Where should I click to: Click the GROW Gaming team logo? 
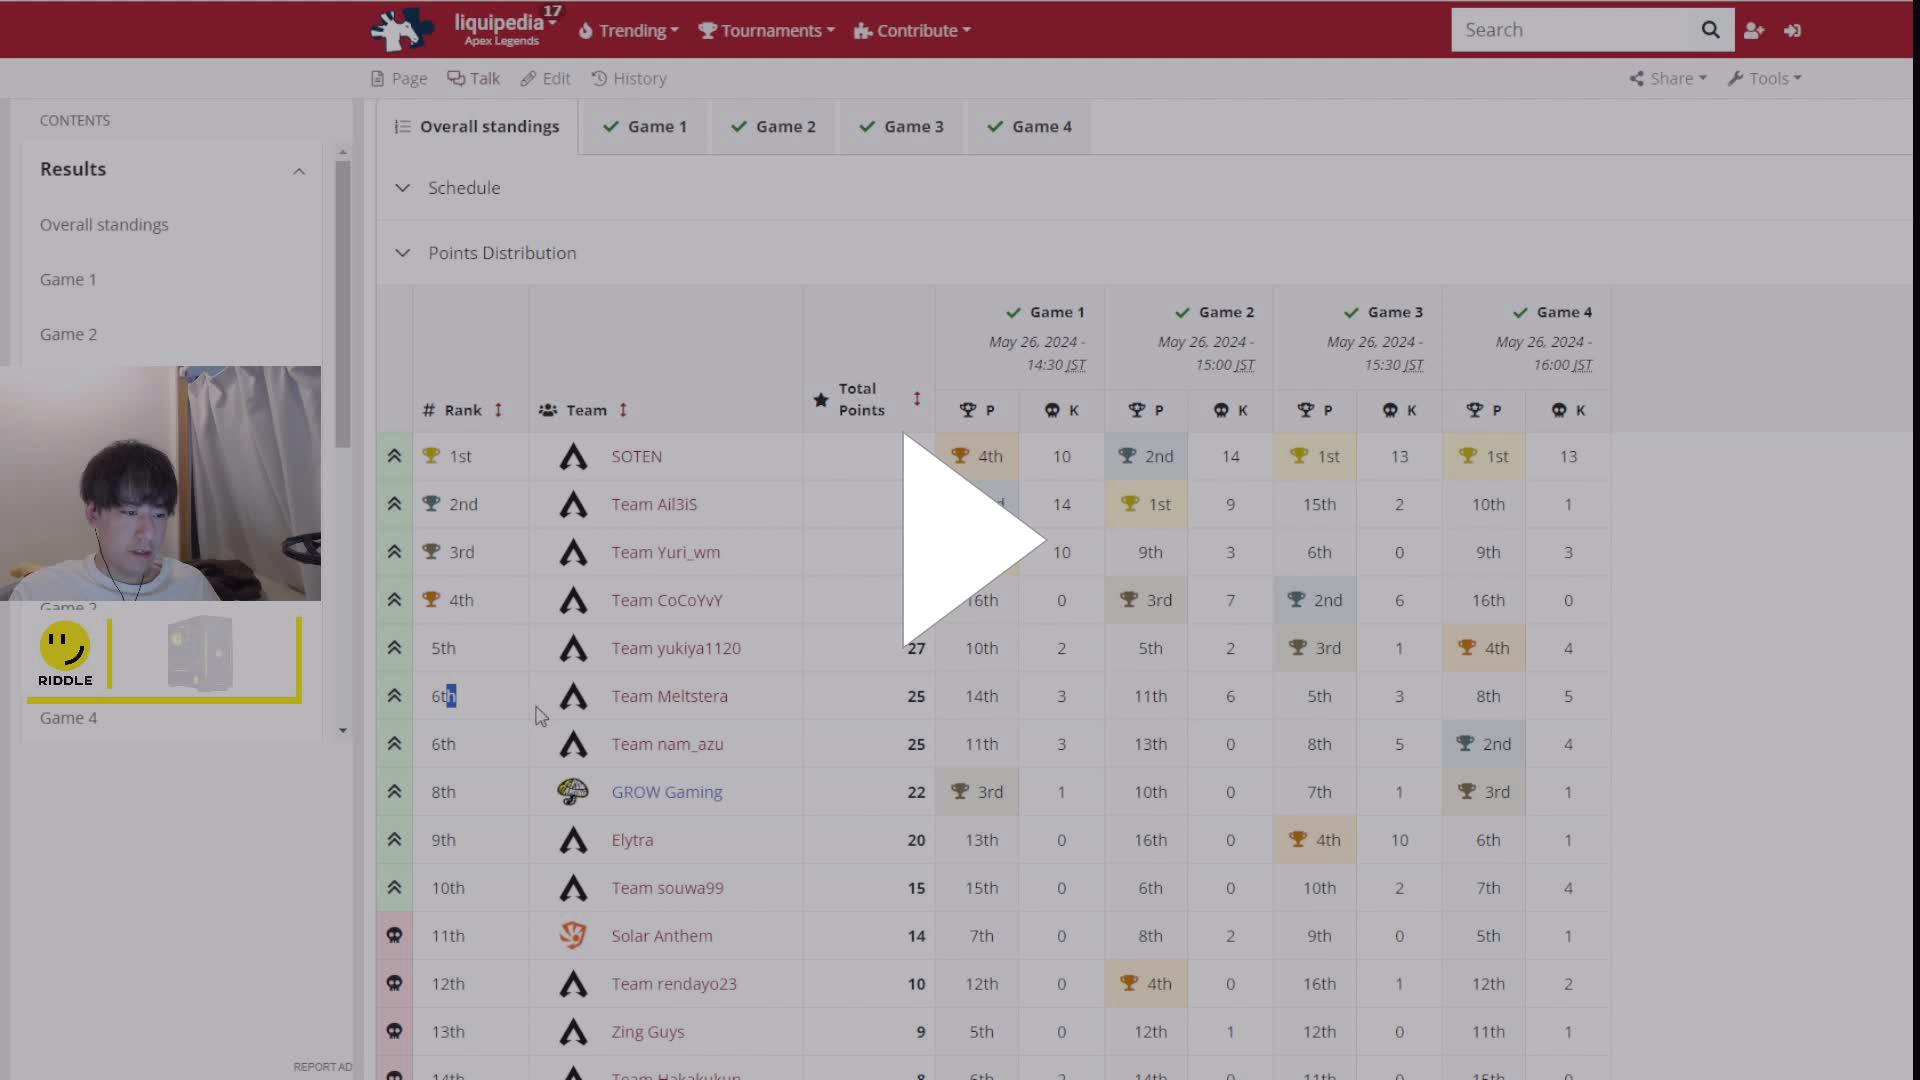click(x=572, y=792)
